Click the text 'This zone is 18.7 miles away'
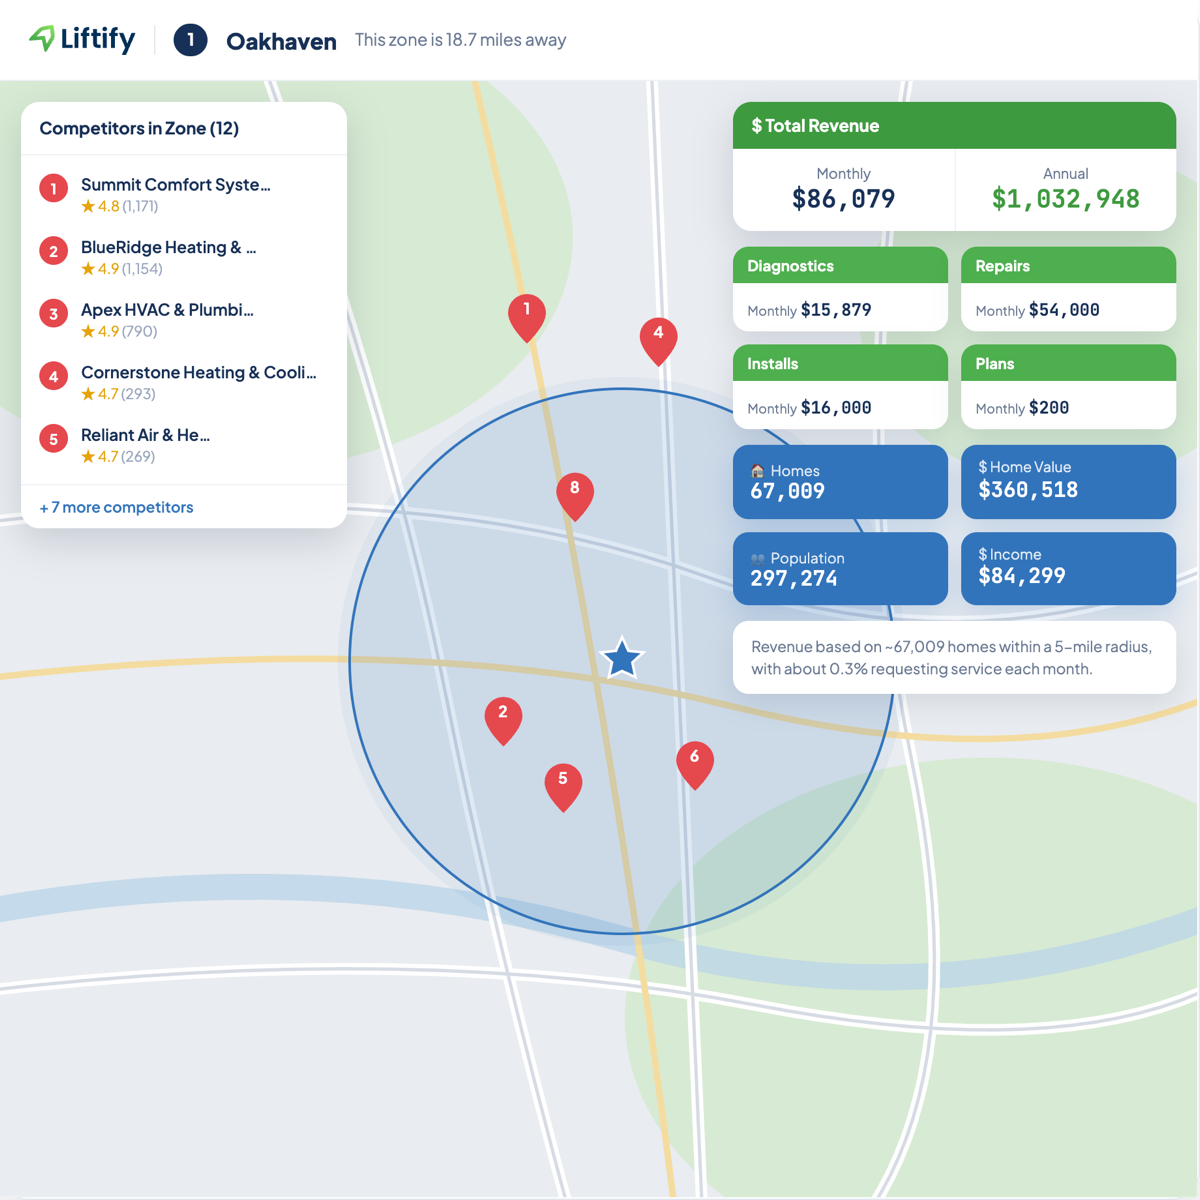This screenshot has height=1200, width=1200. tap(460, 40)
